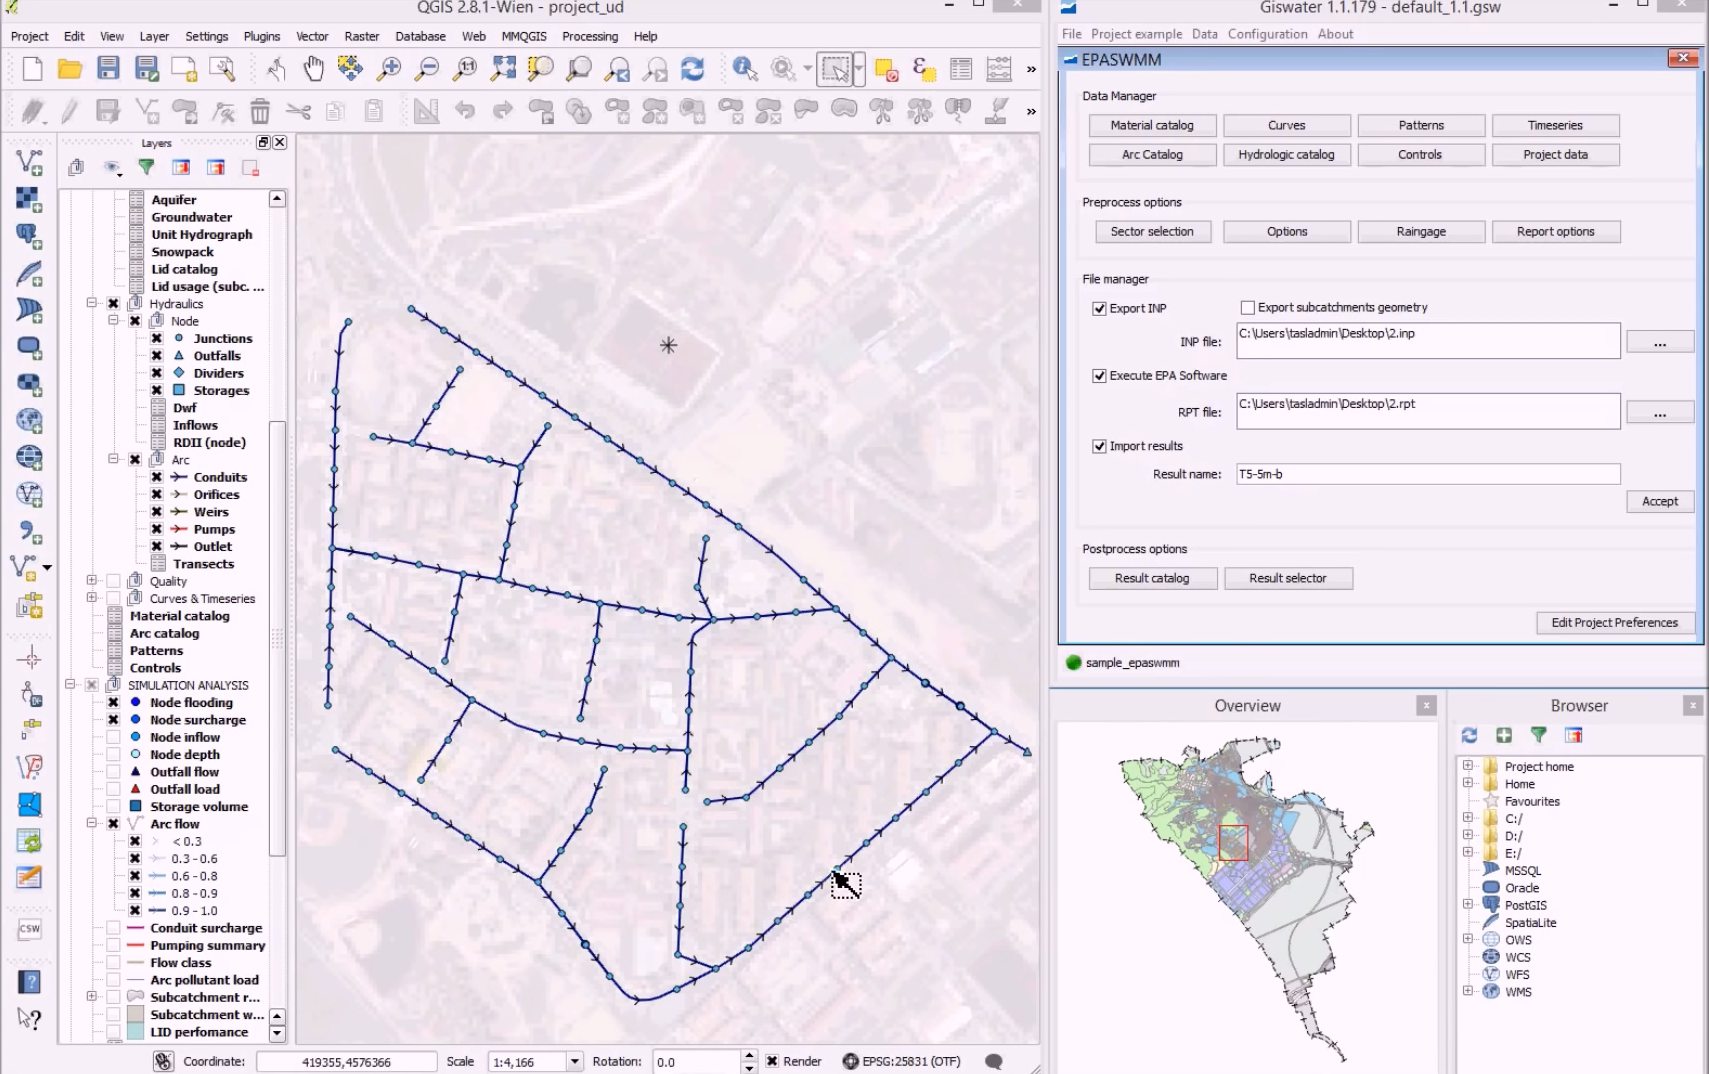1709x1074 pixels.
Task: Expand Project home in Browser panel
Action: tap(1468, 766)
